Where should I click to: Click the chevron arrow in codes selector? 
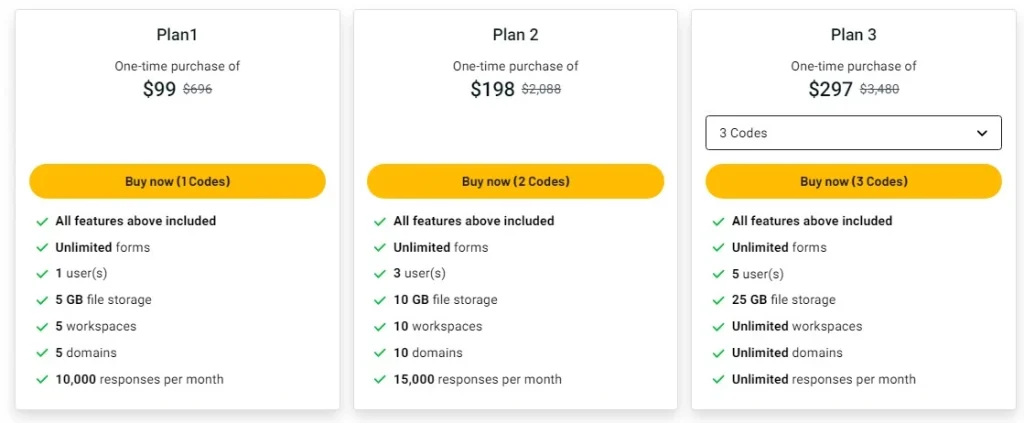pos(981,133)
